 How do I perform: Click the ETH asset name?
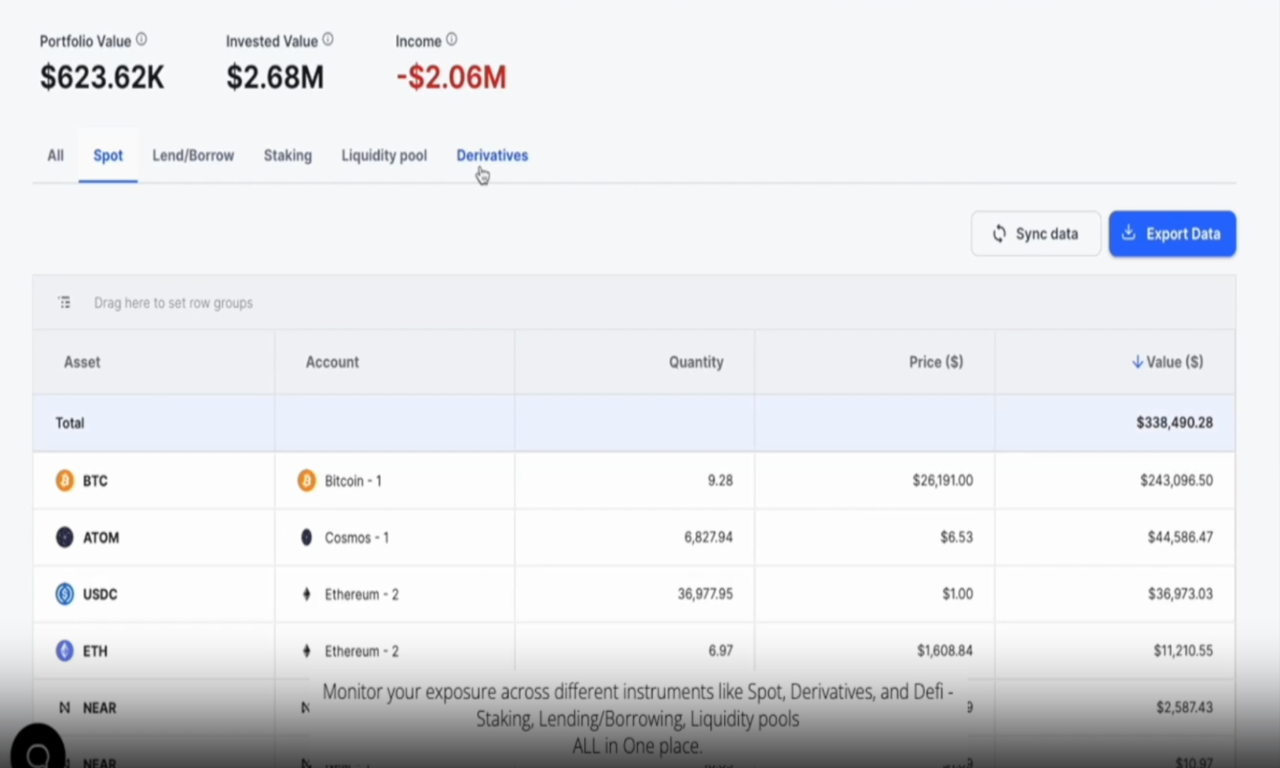pos(95,651)
